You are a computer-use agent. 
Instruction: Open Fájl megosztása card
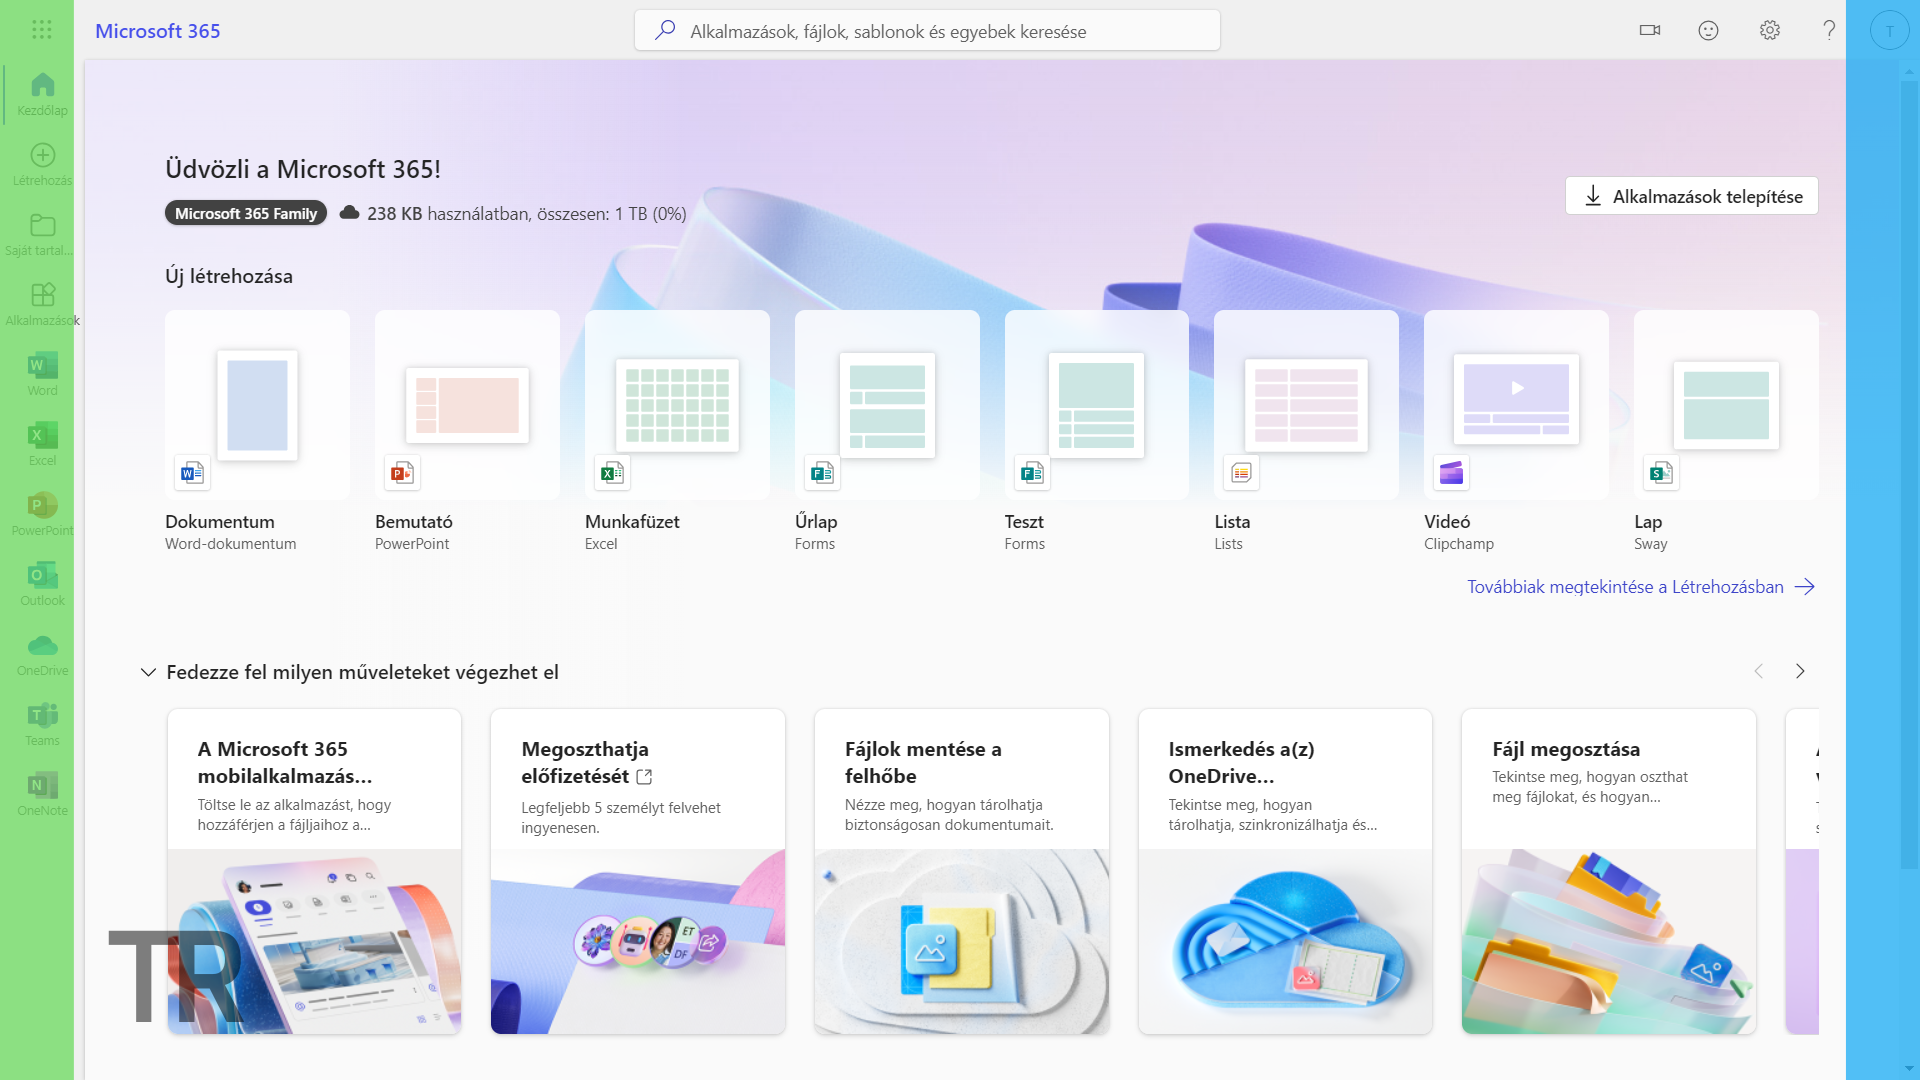[x=1609, y=871]
